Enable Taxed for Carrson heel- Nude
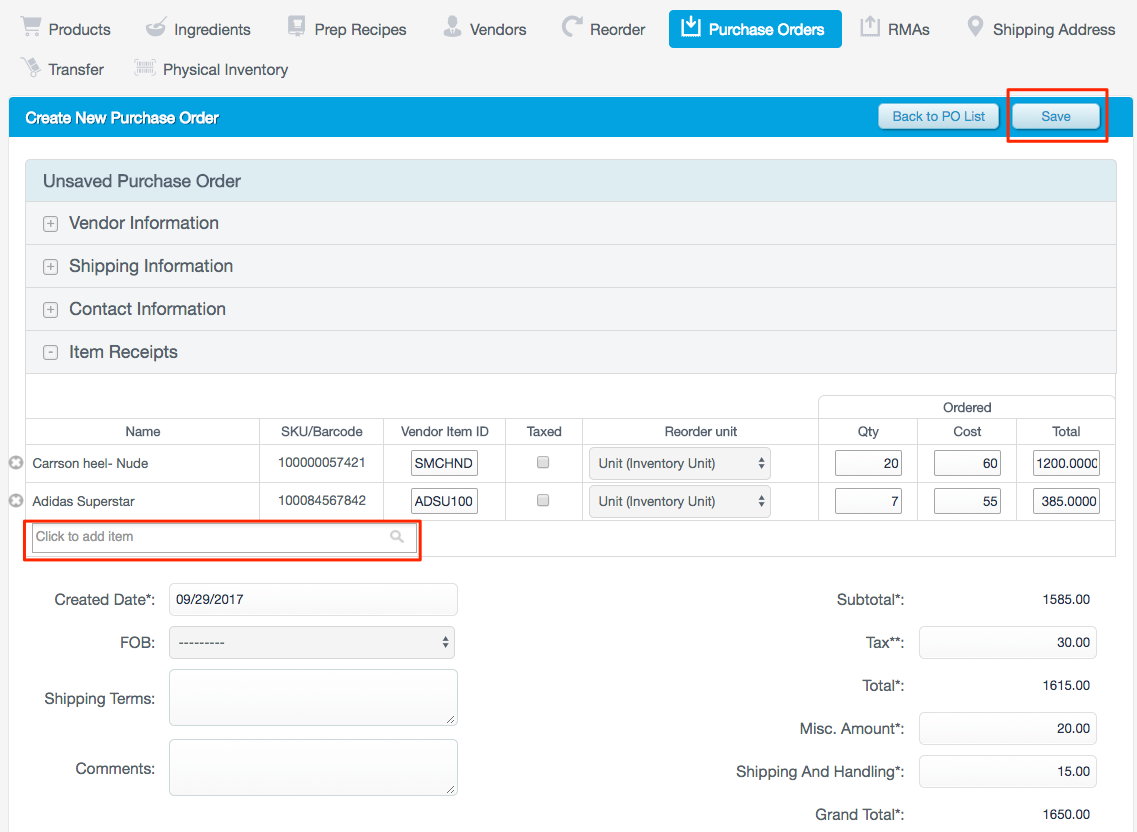This screenshot has height=832, width=1137. [543, 462]
